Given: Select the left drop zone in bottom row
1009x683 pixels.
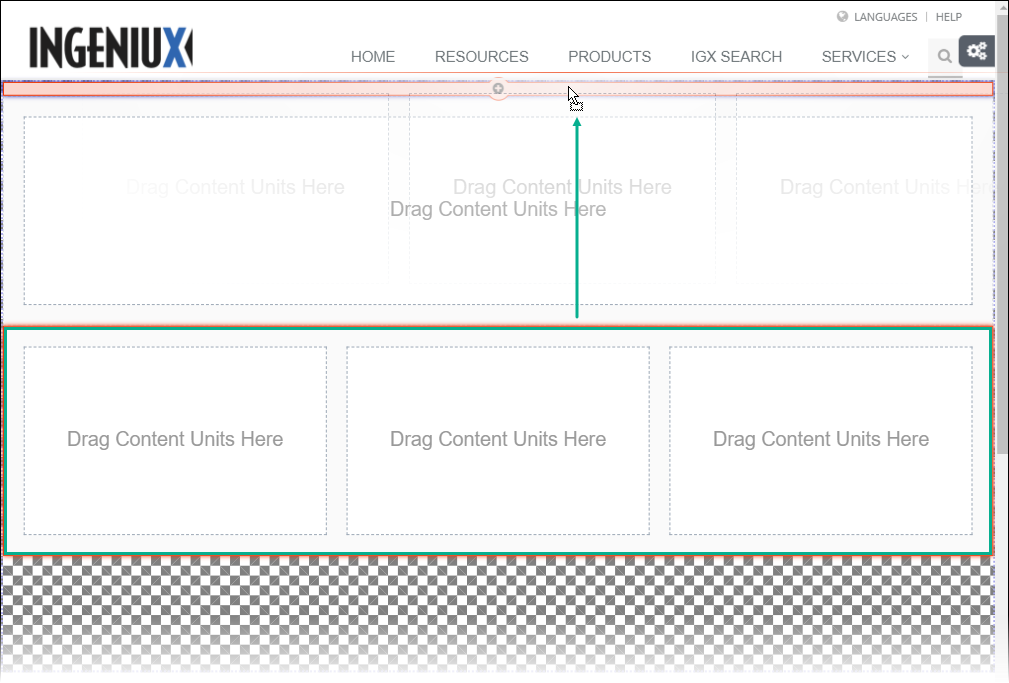Looking at the screenshot, I should (175, 440).
